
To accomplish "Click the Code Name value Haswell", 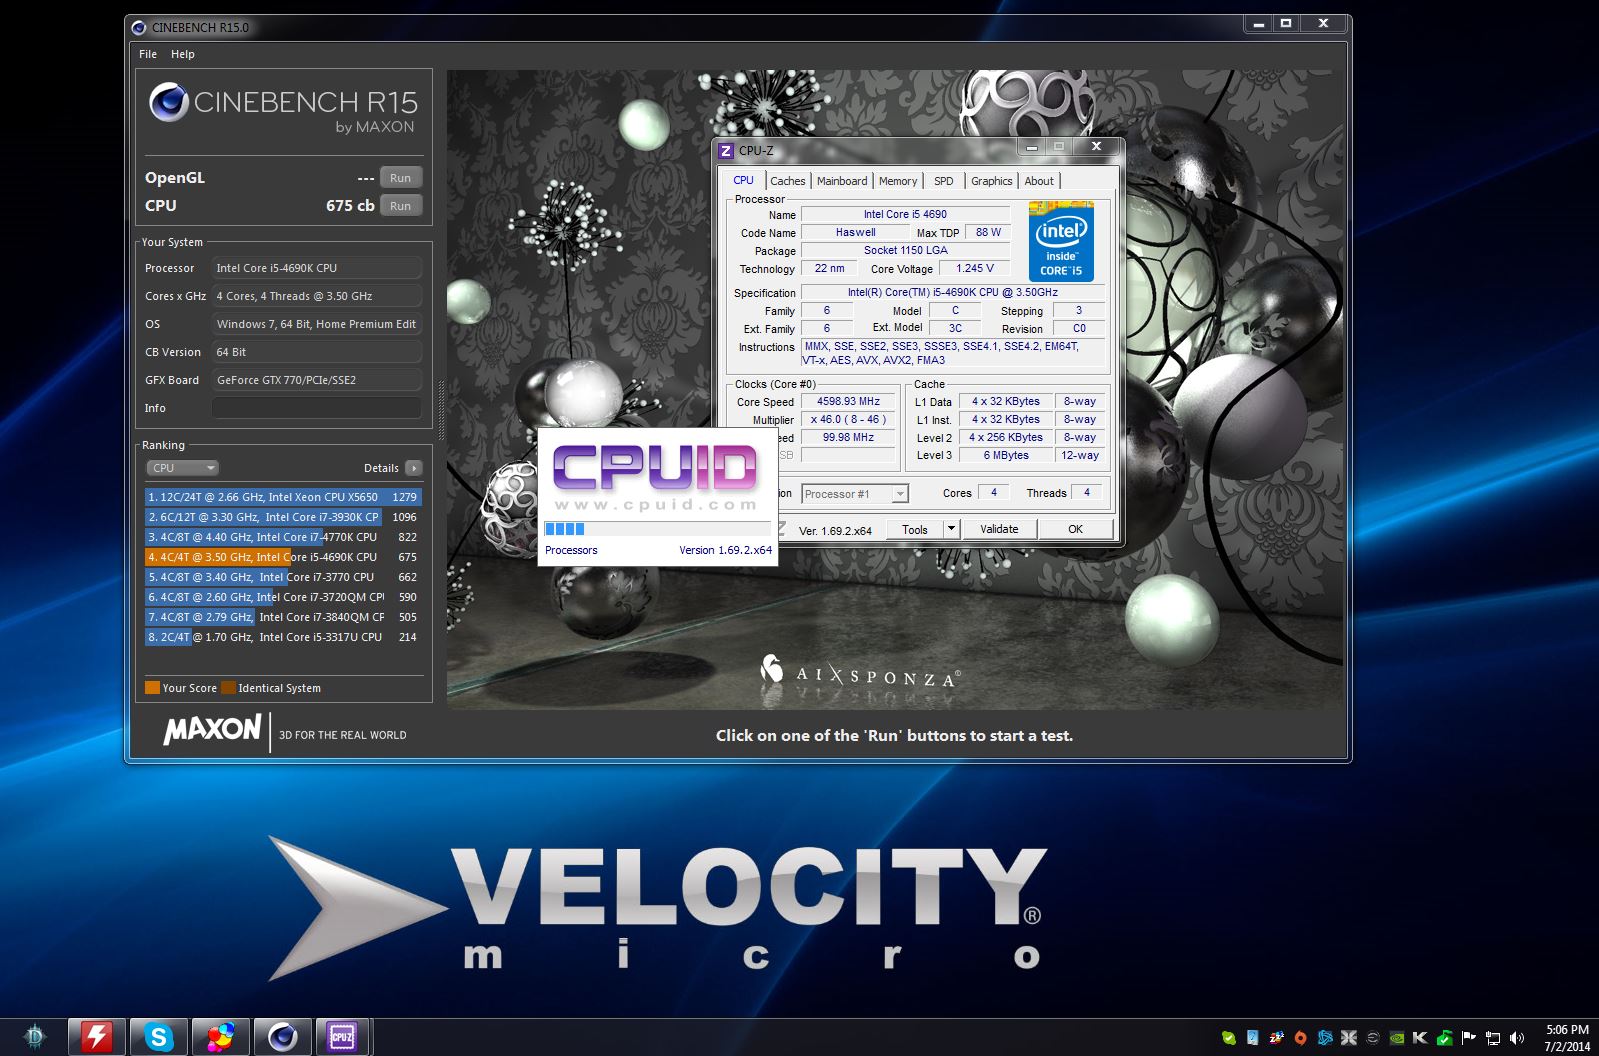I will pyautogui.click(x=855, y=232).
